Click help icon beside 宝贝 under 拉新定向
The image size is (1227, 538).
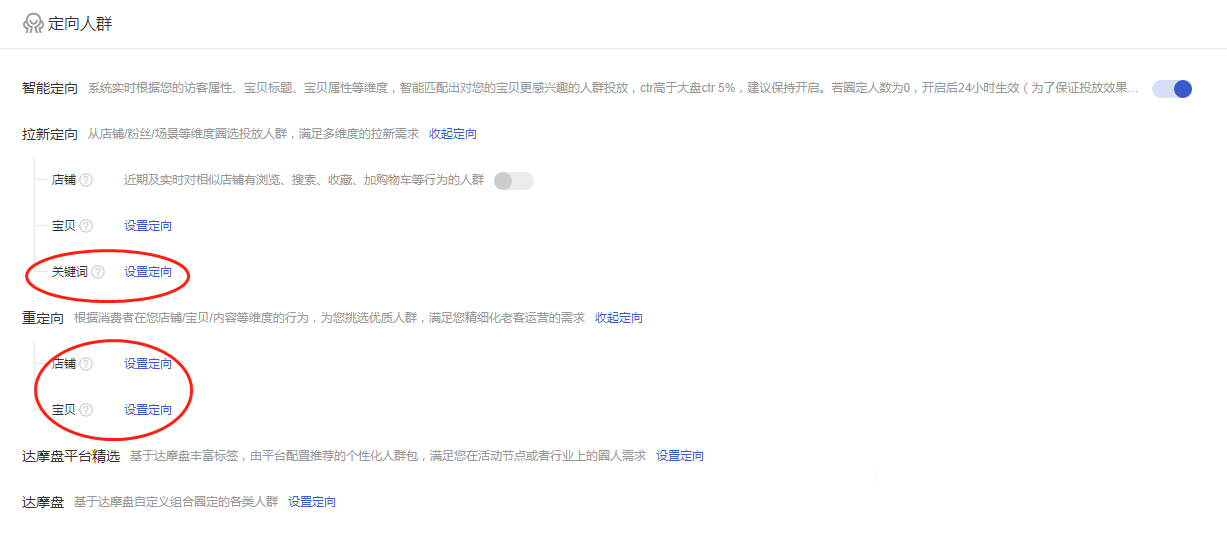click(x=86, y=226)
